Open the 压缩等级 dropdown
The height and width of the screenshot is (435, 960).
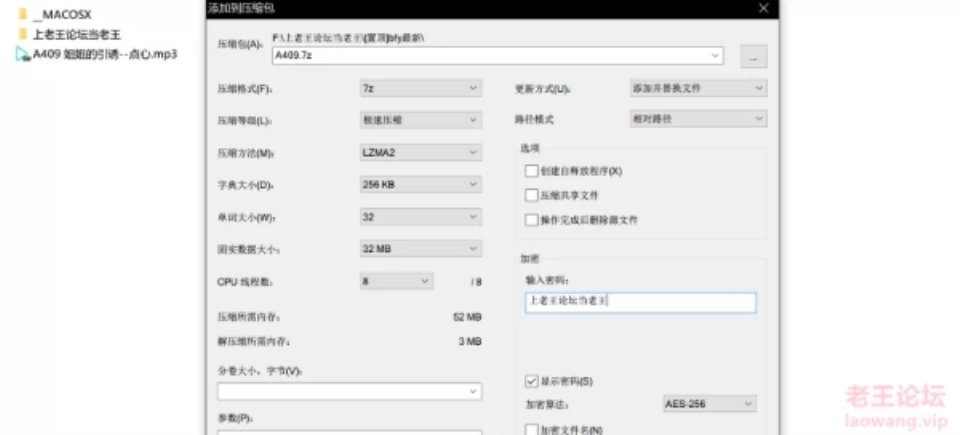click(421, 120)
